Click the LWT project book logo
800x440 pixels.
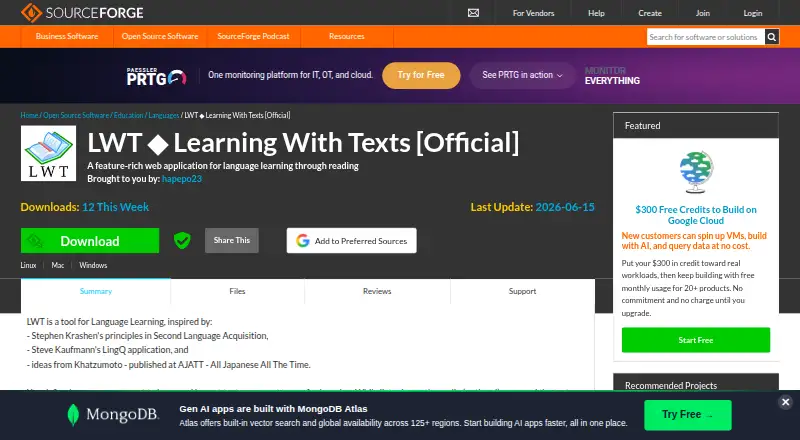(48, 153)
